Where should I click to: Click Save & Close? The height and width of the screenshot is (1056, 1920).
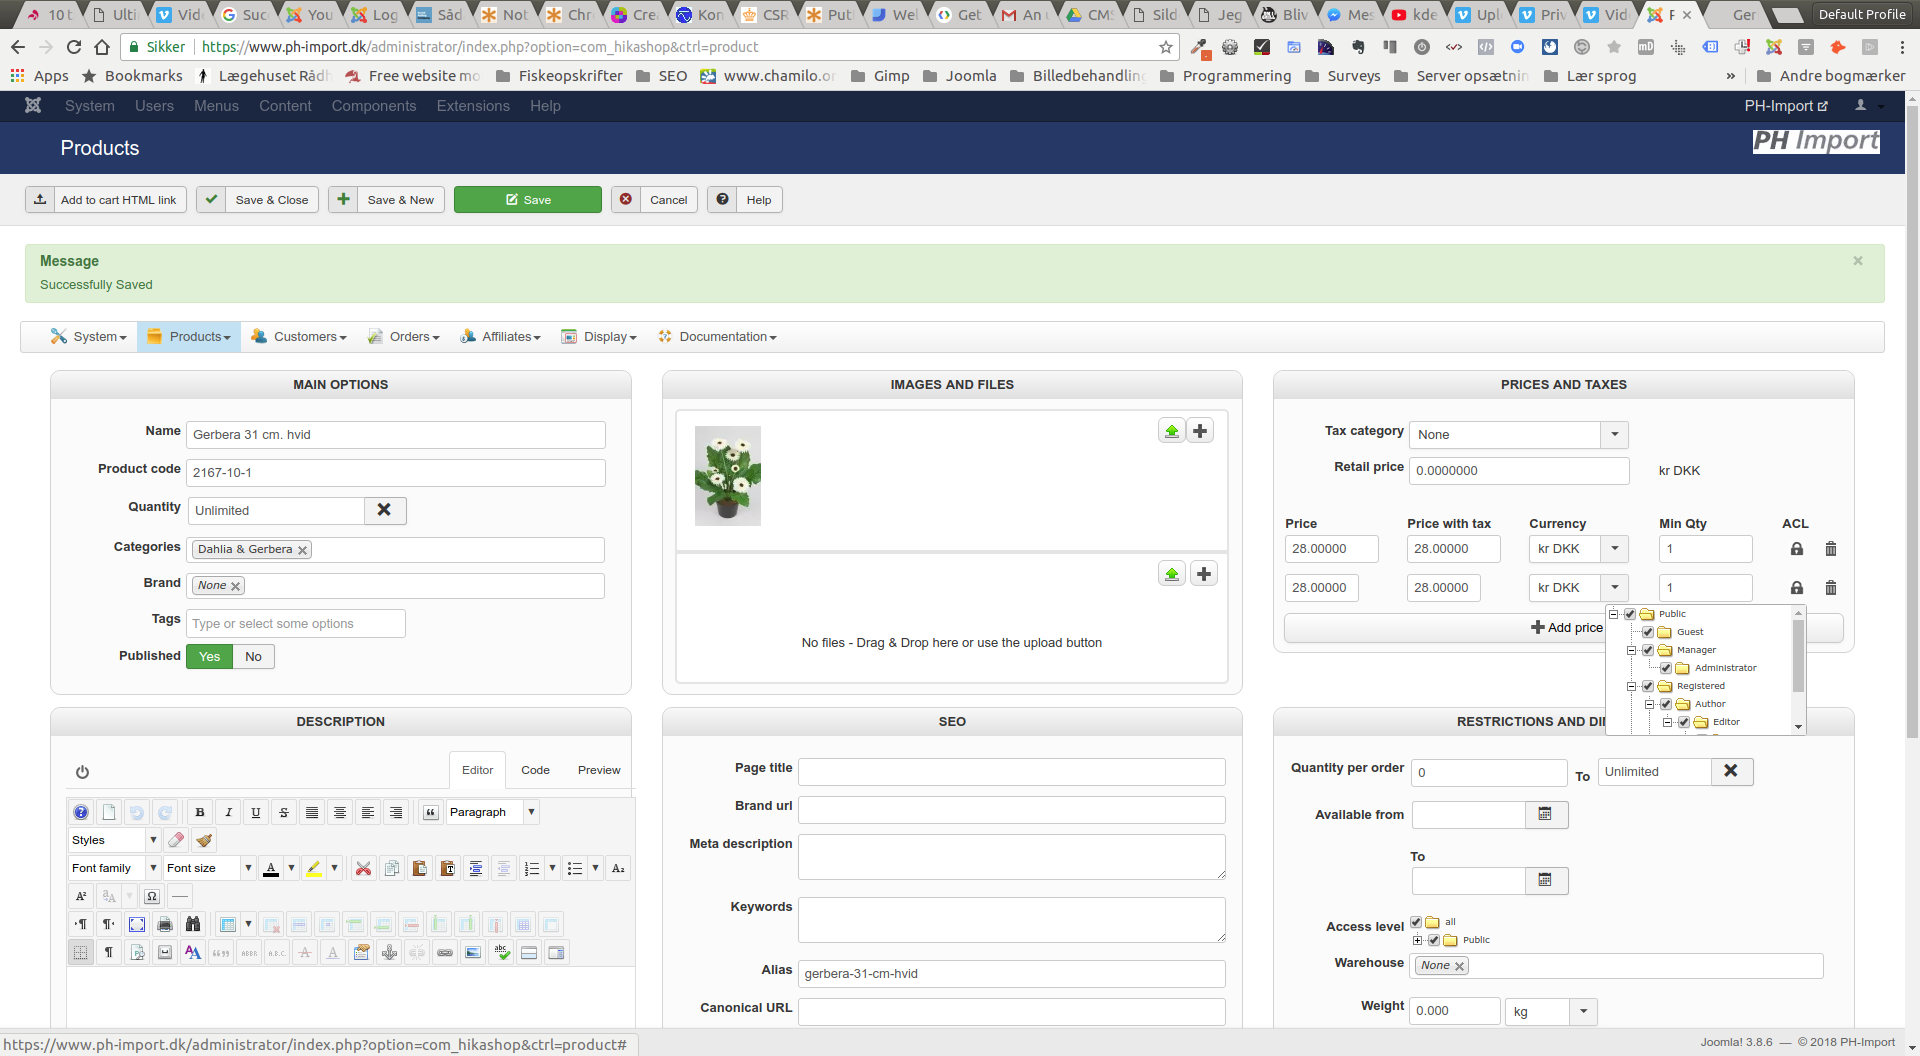[x=258, y=200]
